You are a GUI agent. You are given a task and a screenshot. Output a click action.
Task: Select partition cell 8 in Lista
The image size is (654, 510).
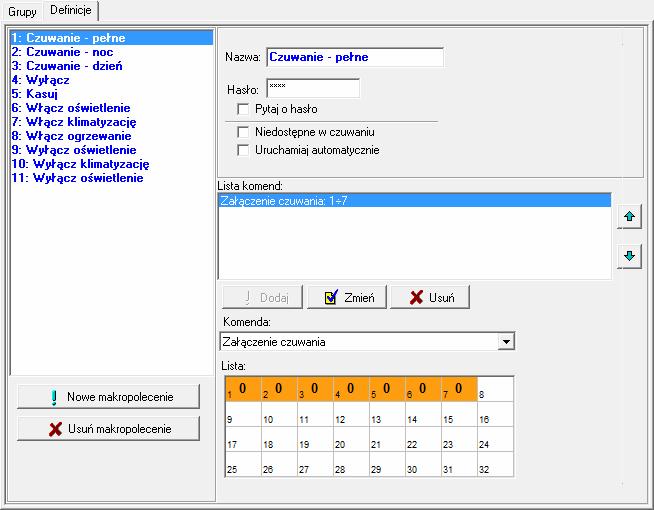pyautogui.click(x=496, y=389)
